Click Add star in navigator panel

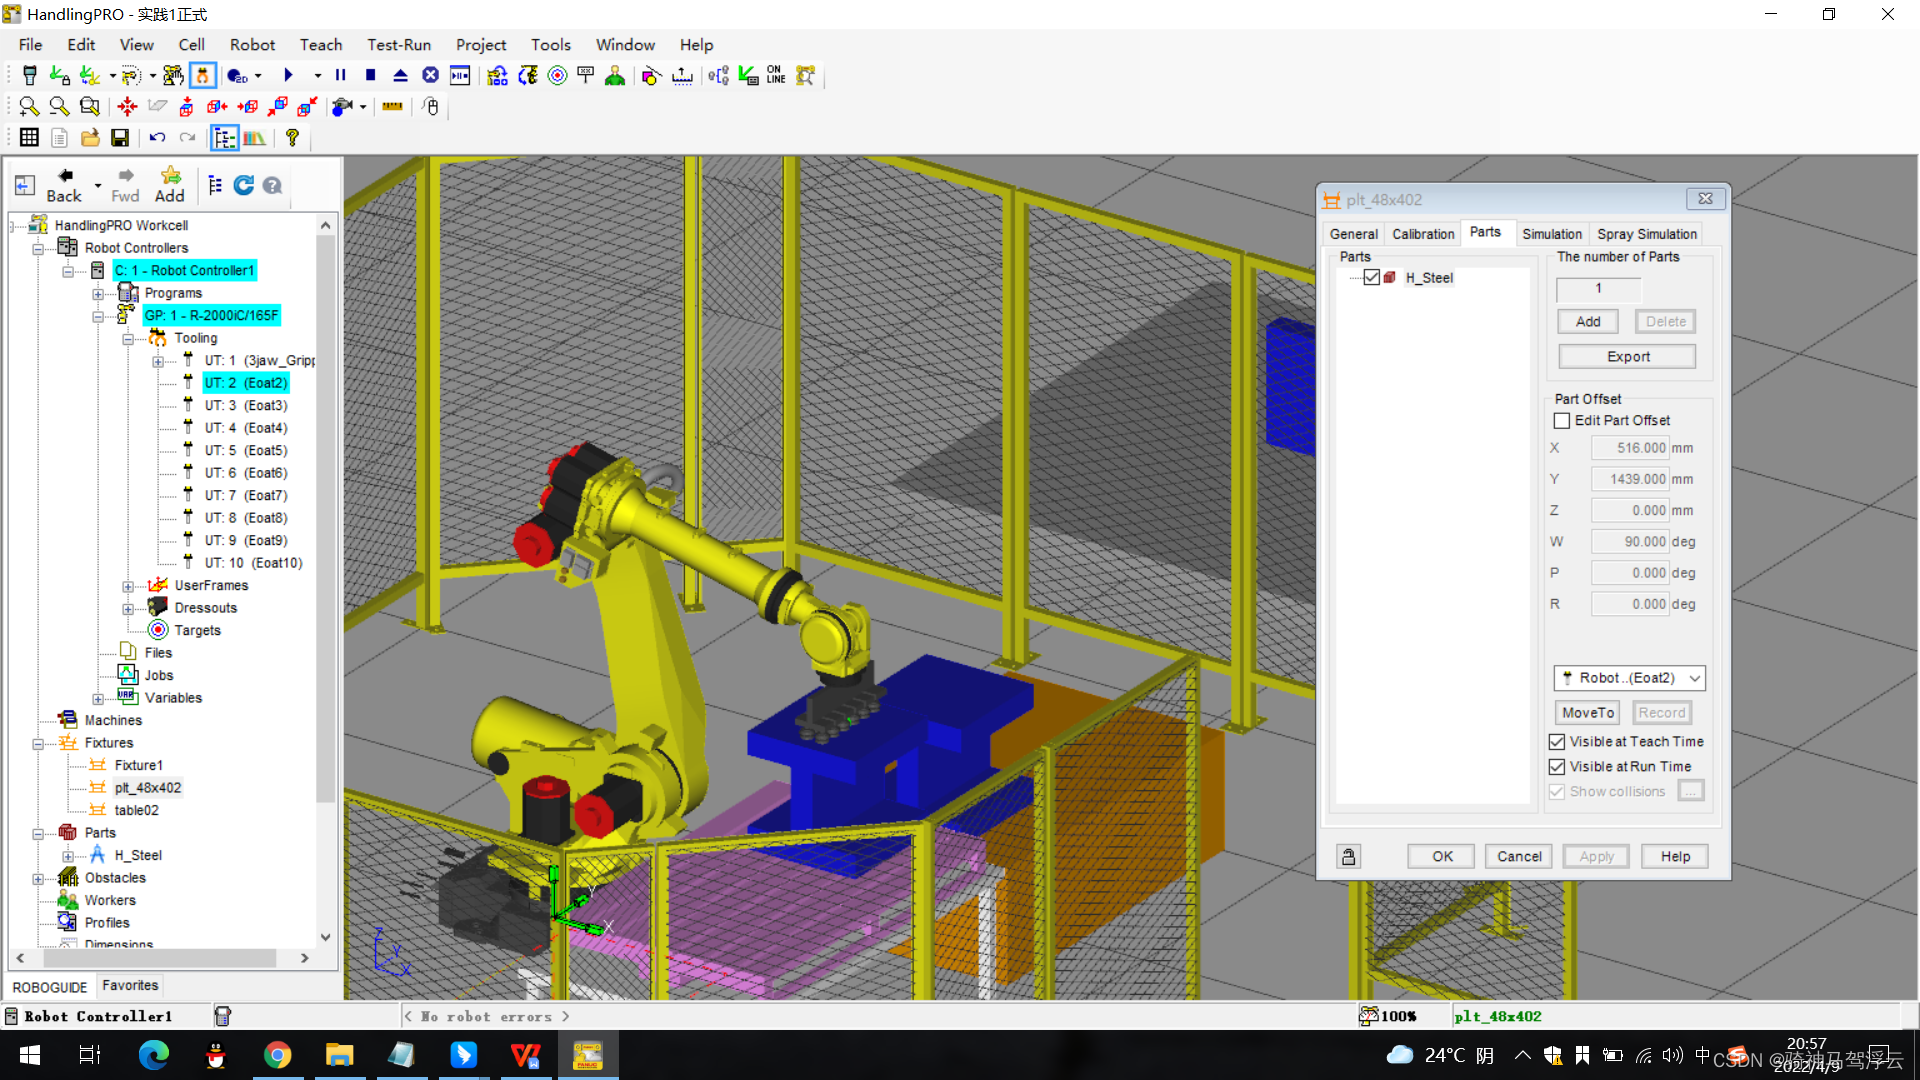tap(170, 185)
